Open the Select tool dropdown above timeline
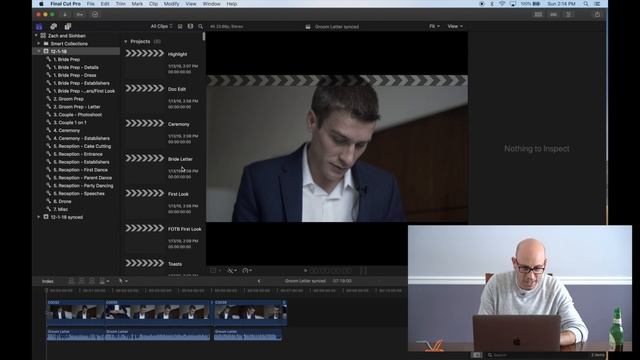The height and width of the screenshot is (360, 640). pos(123,281)
